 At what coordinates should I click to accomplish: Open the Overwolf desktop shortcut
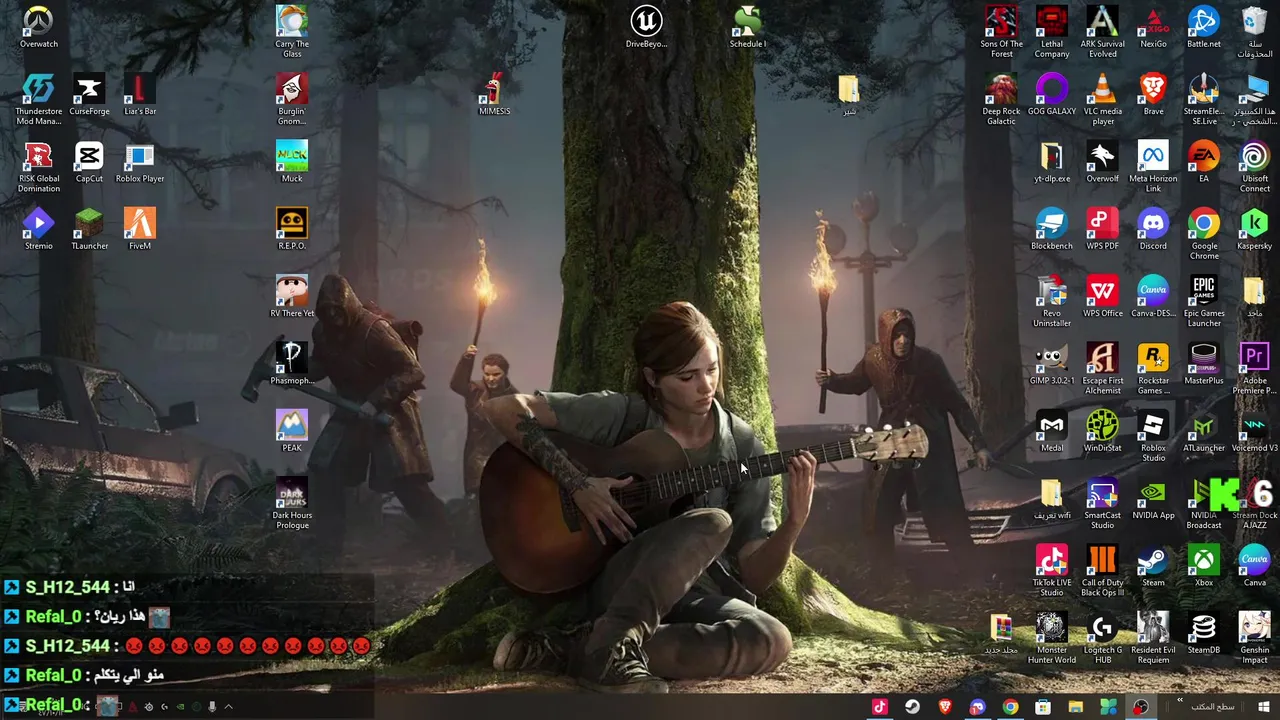tap(1102, 162)
